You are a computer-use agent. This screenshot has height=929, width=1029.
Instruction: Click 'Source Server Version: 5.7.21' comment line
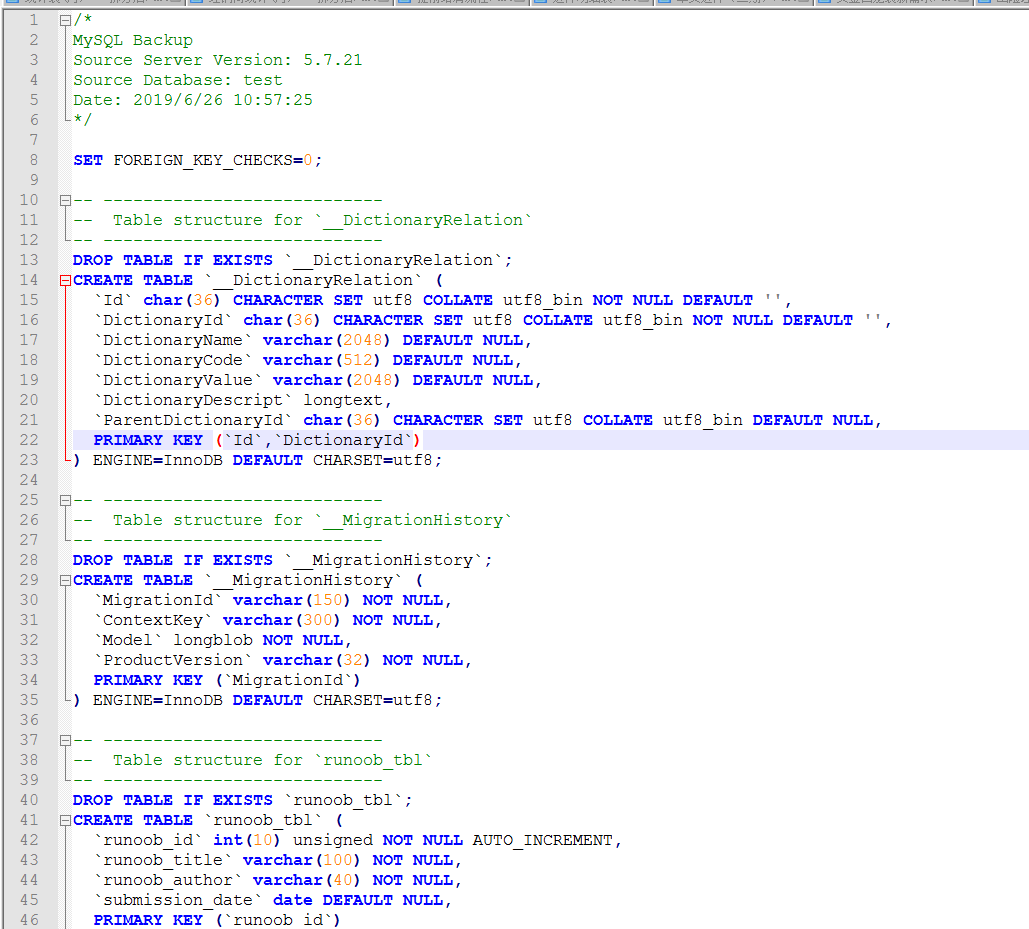(217, 60)
